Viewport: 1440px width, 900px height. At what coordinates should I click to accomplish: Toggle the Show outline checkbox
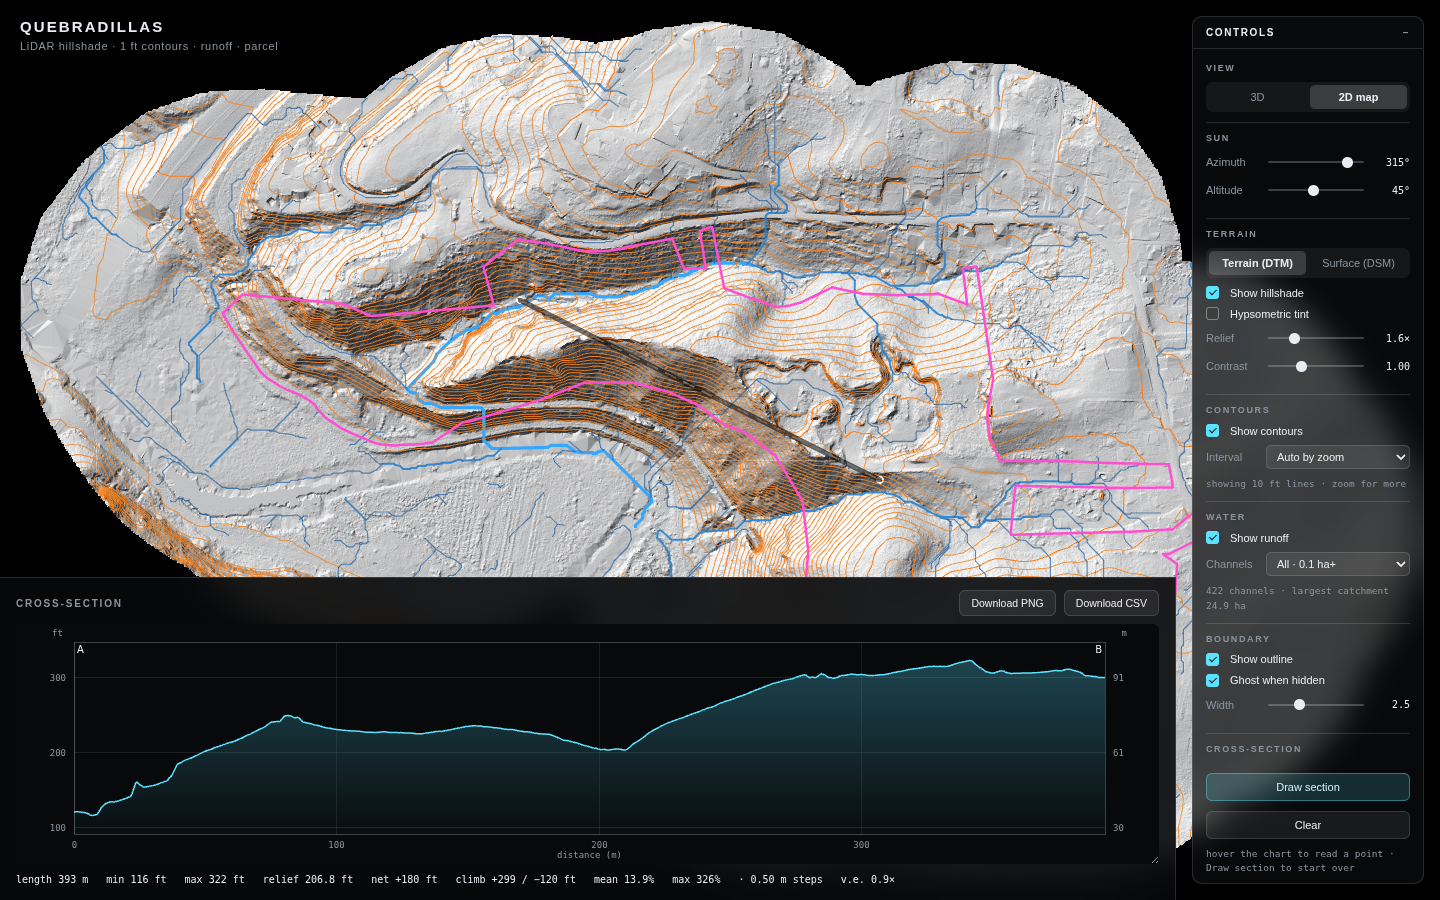click(x=1213, y=659)
